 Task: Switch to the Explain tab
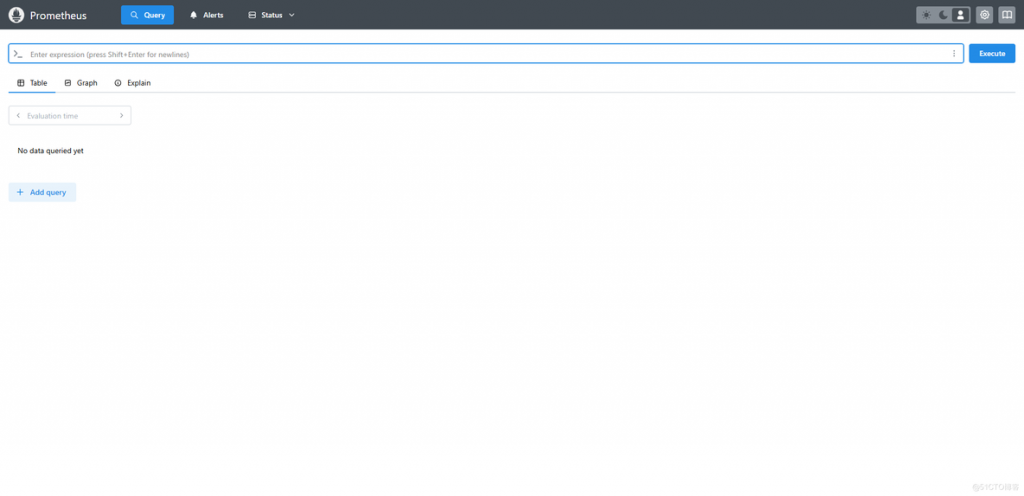(132, 83)
